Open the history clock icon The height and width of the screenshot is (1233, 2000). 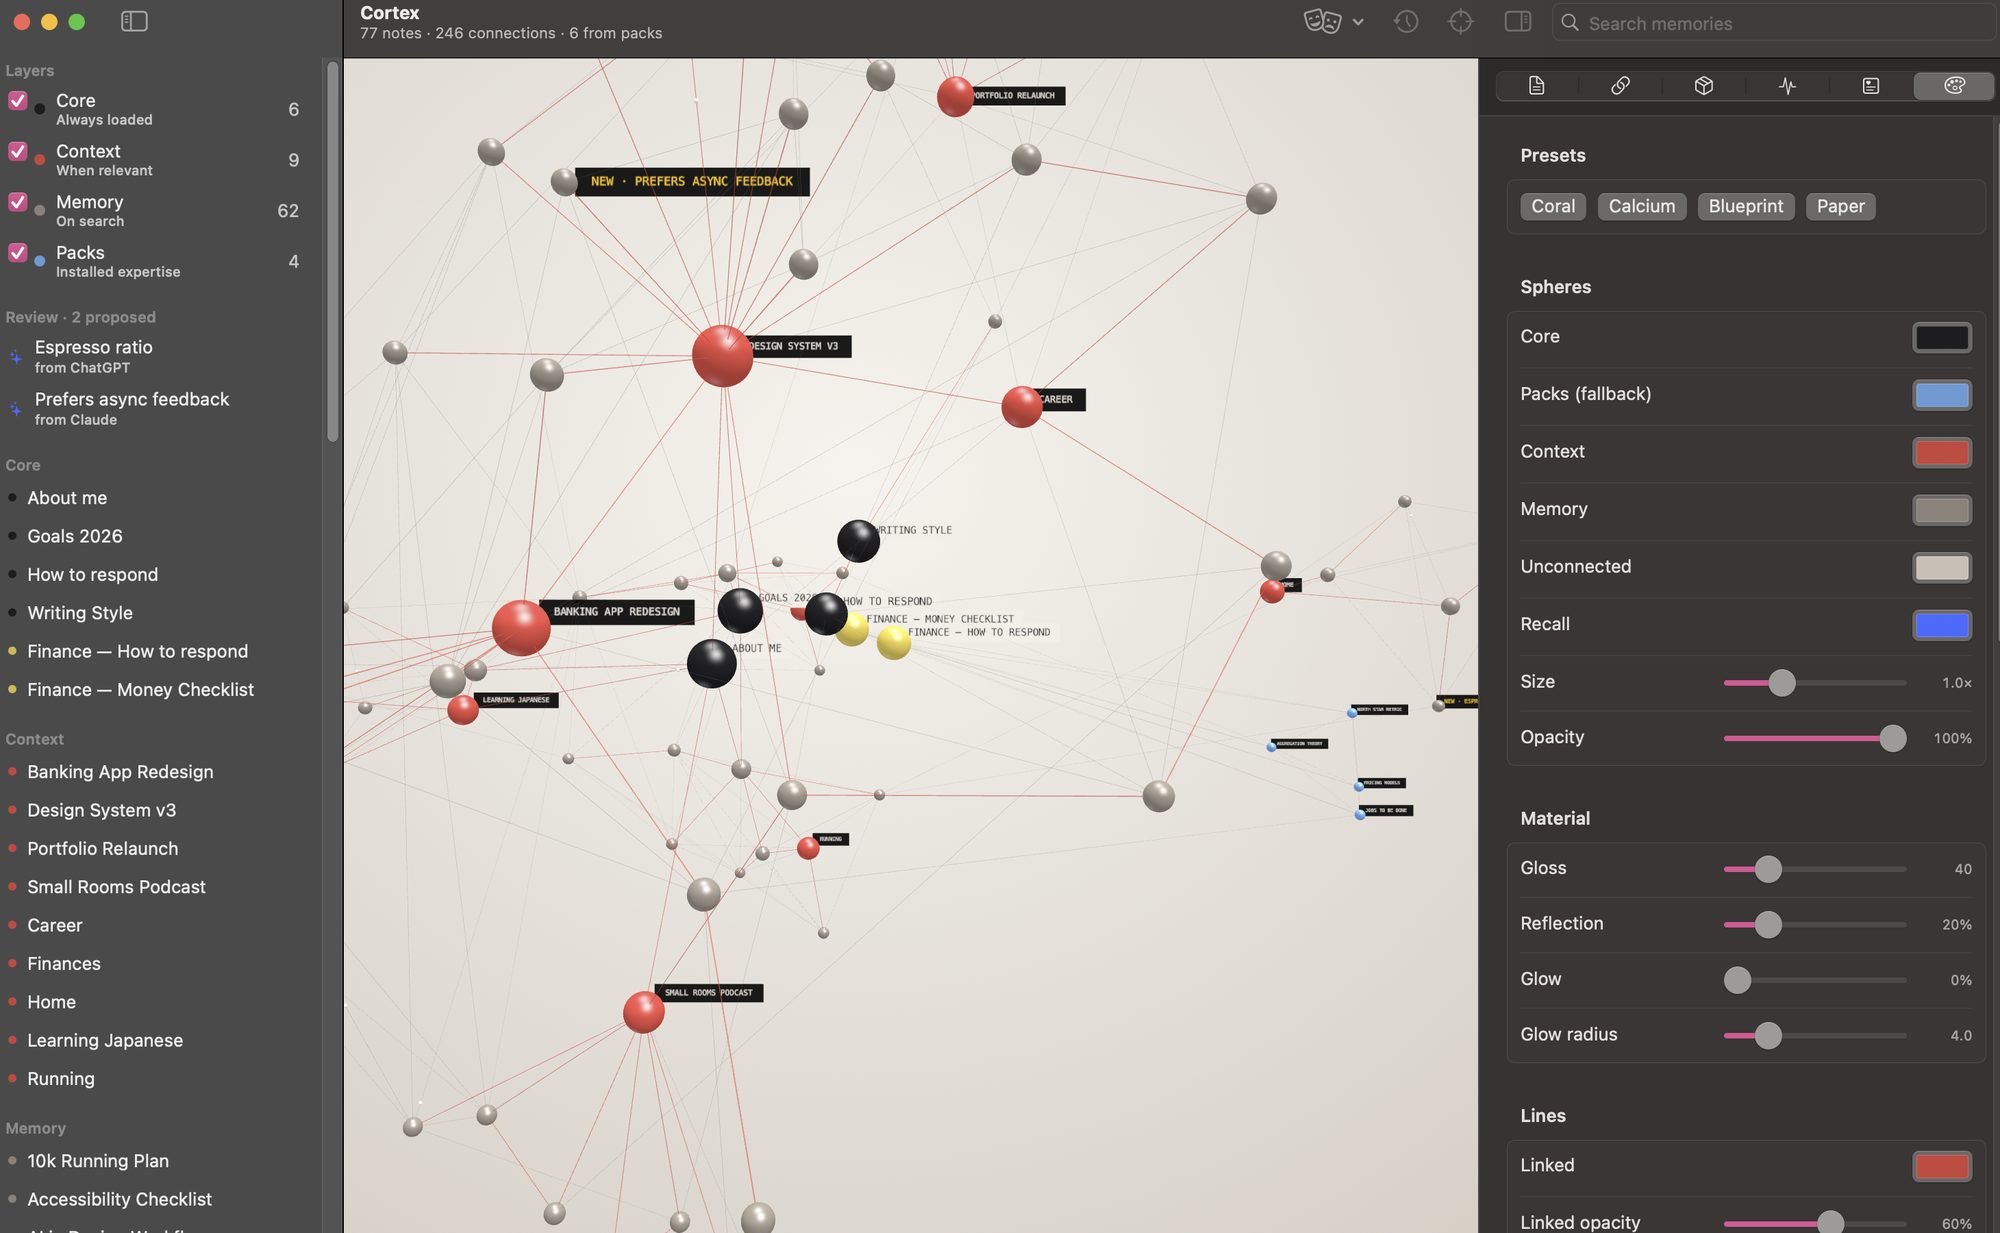coord(1406,21)
